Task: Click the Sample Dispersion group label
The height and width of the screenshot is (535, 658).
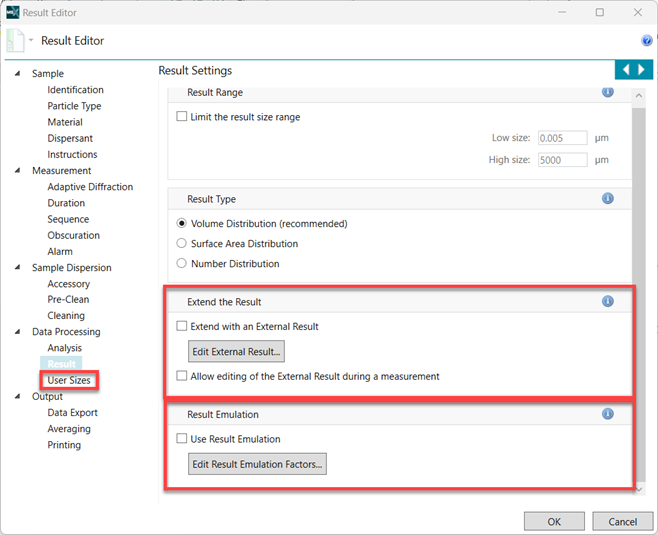Action: 72,268
